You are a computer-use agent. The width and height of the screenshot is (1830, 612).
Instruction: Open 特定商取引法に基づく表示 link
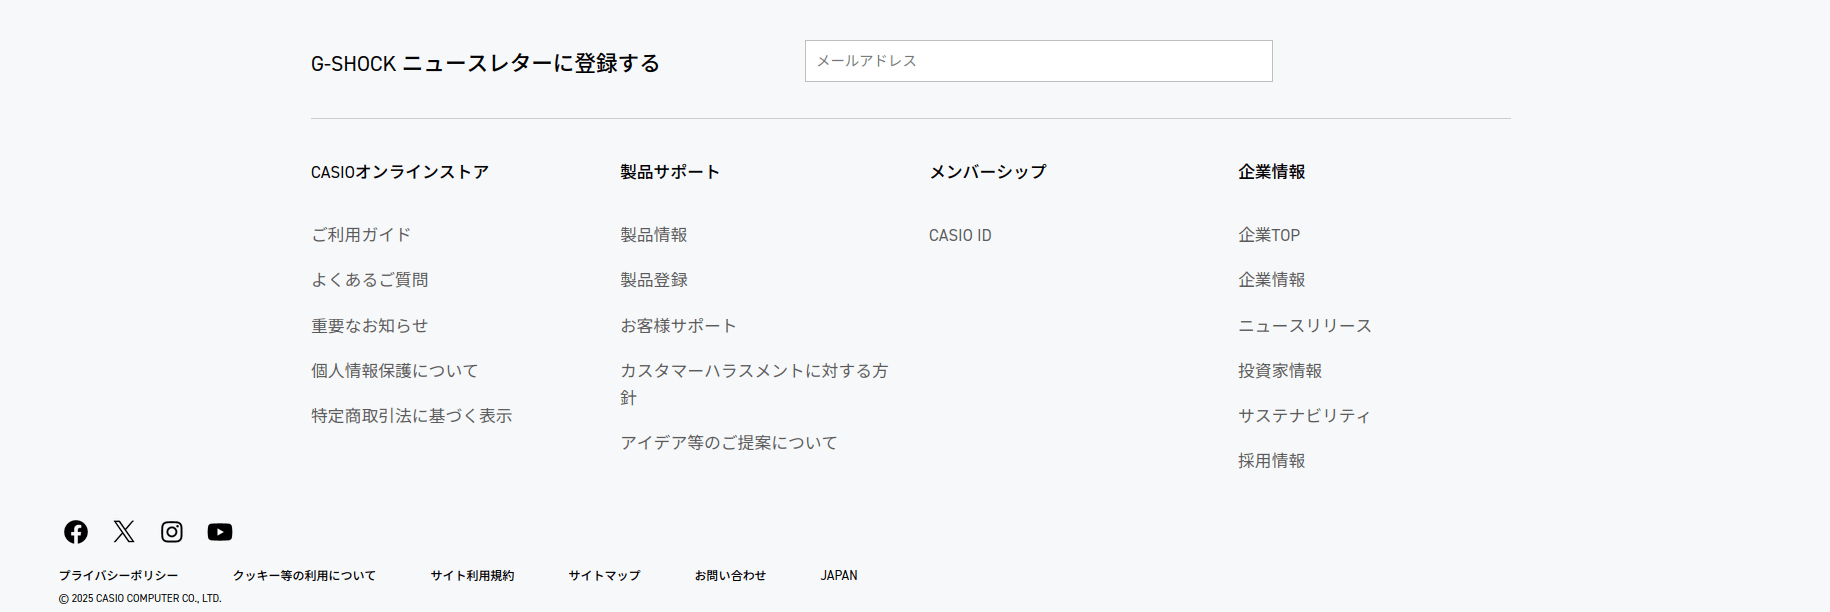411,416
